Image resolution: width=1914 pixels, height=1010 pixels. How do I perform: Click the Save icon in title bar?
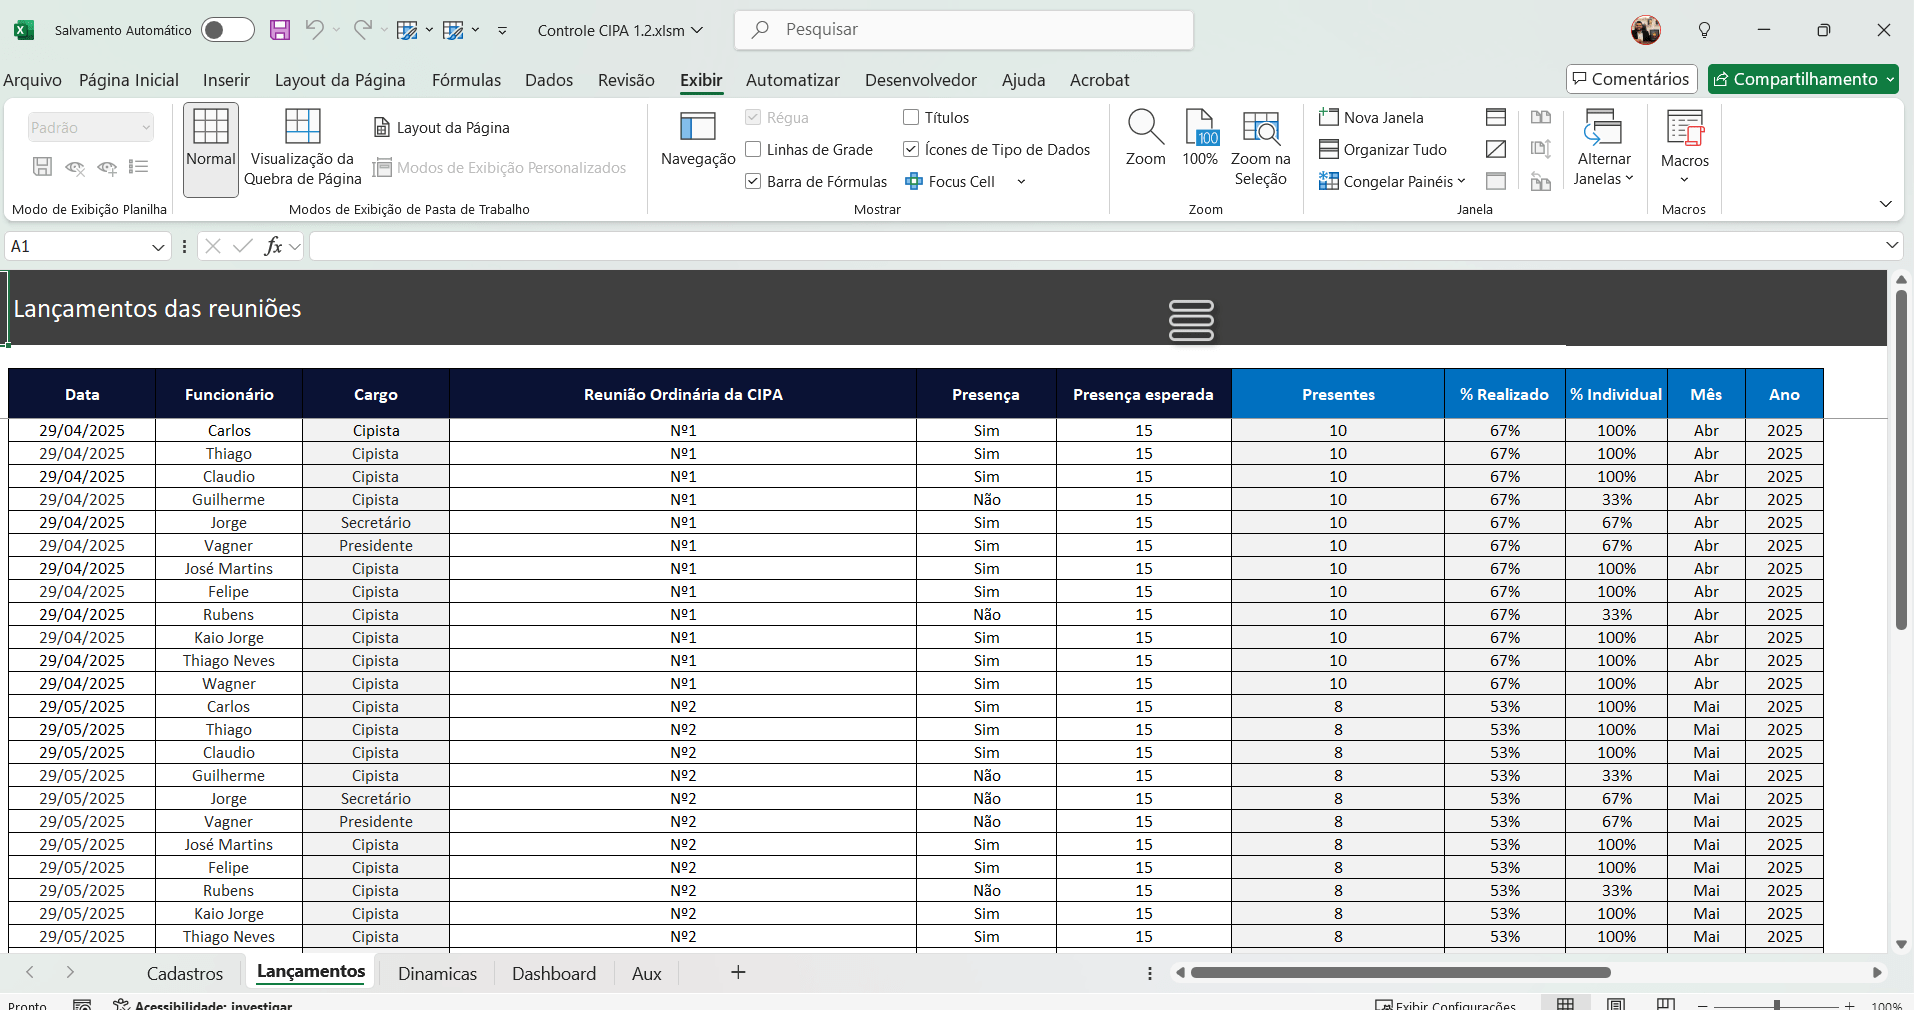280,30
